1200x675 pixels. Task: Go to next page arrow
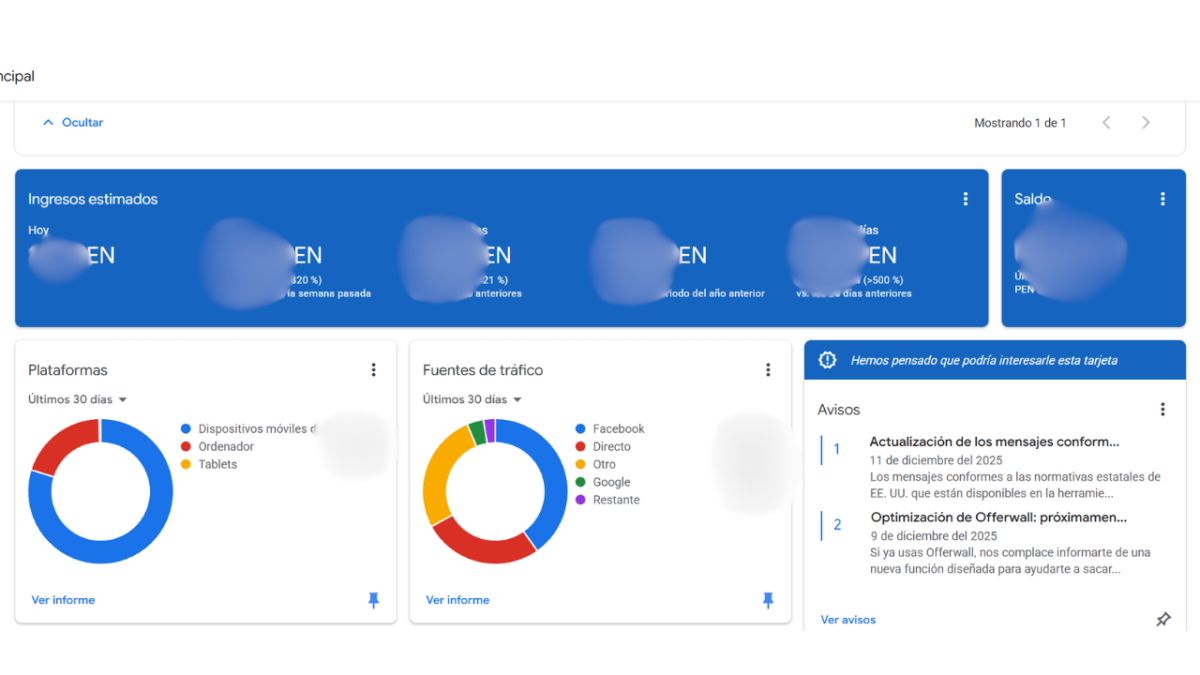pos(1145,123)
